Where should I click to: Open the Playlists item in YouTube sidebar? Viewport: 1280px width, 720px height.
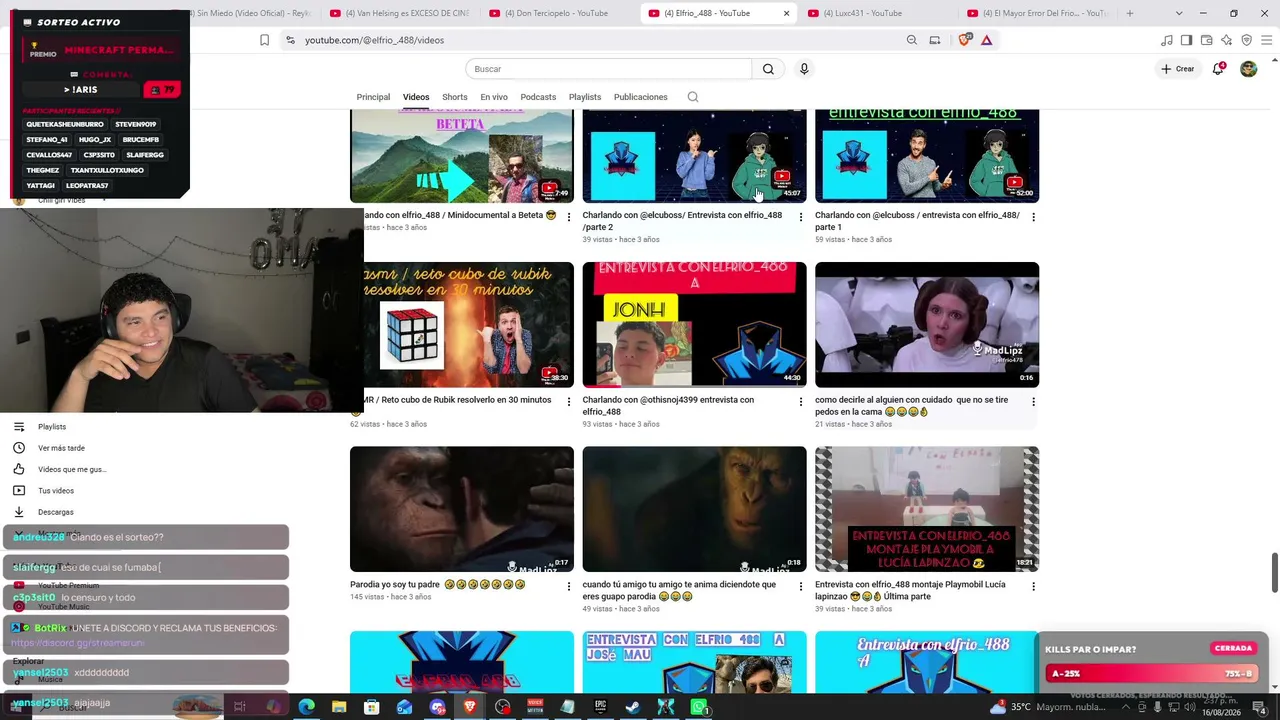point(52,427)
